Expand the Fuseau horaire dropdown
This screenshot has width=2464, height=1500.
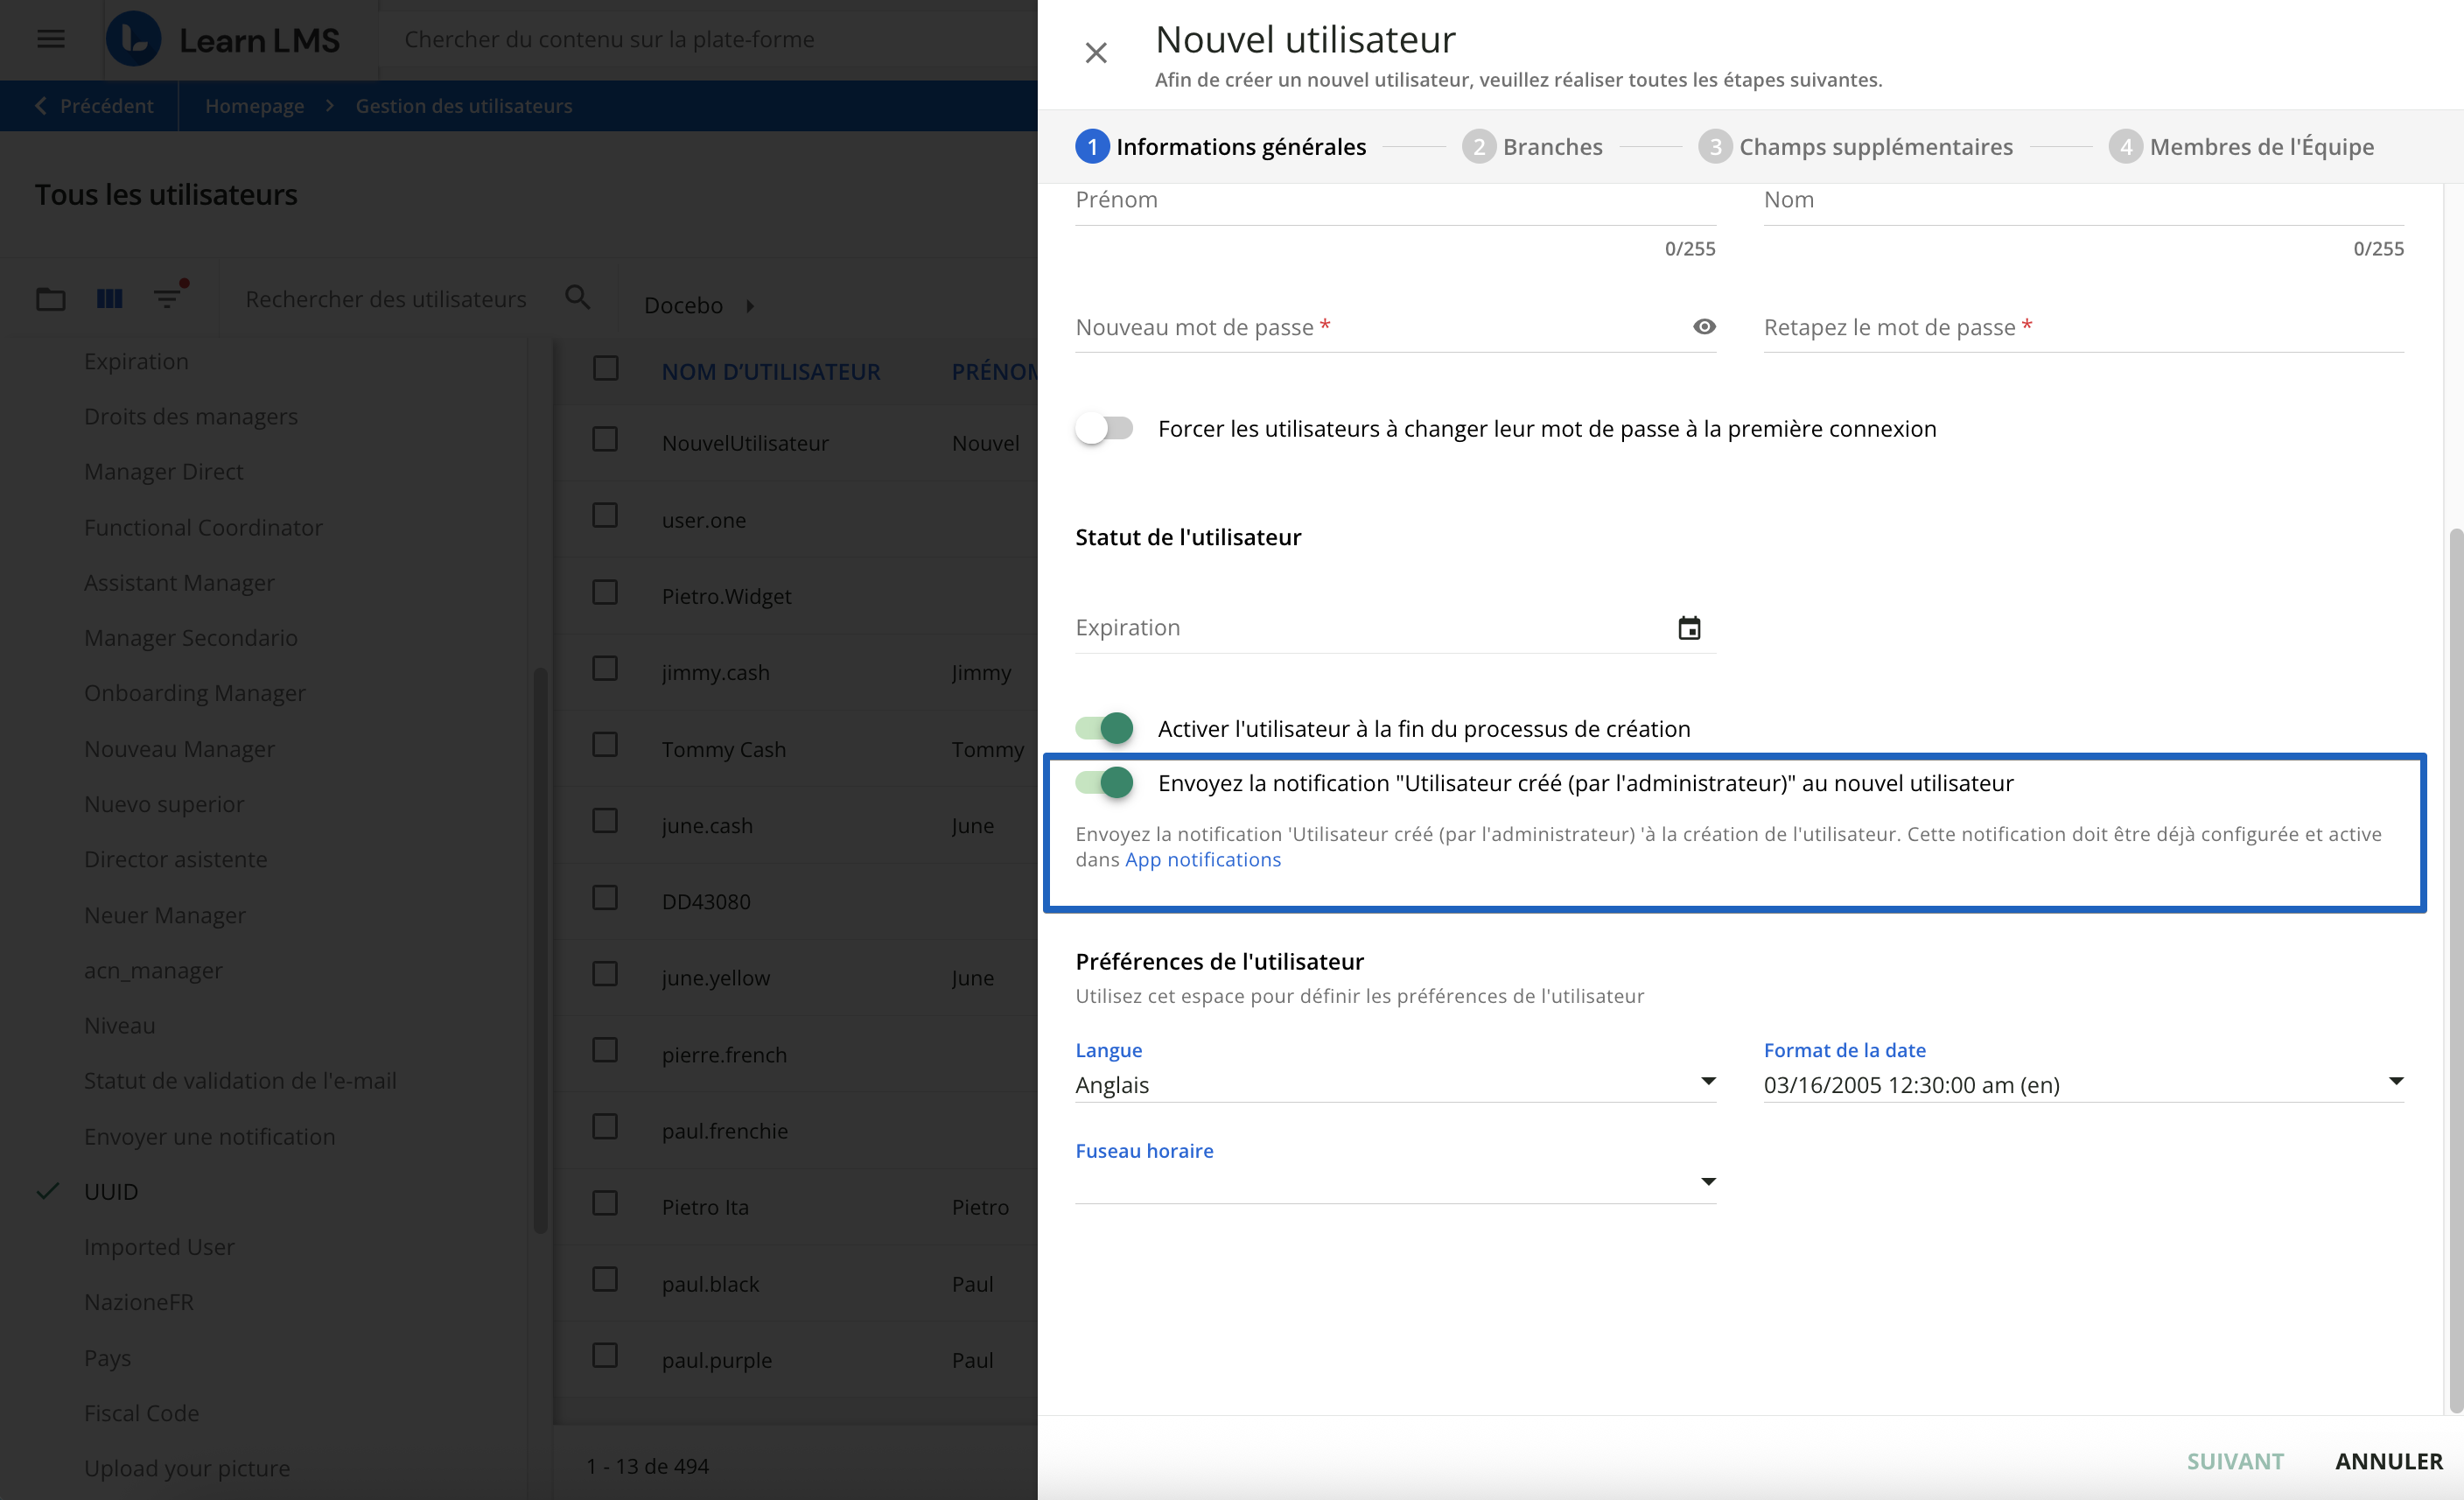pos(1708,1181)
